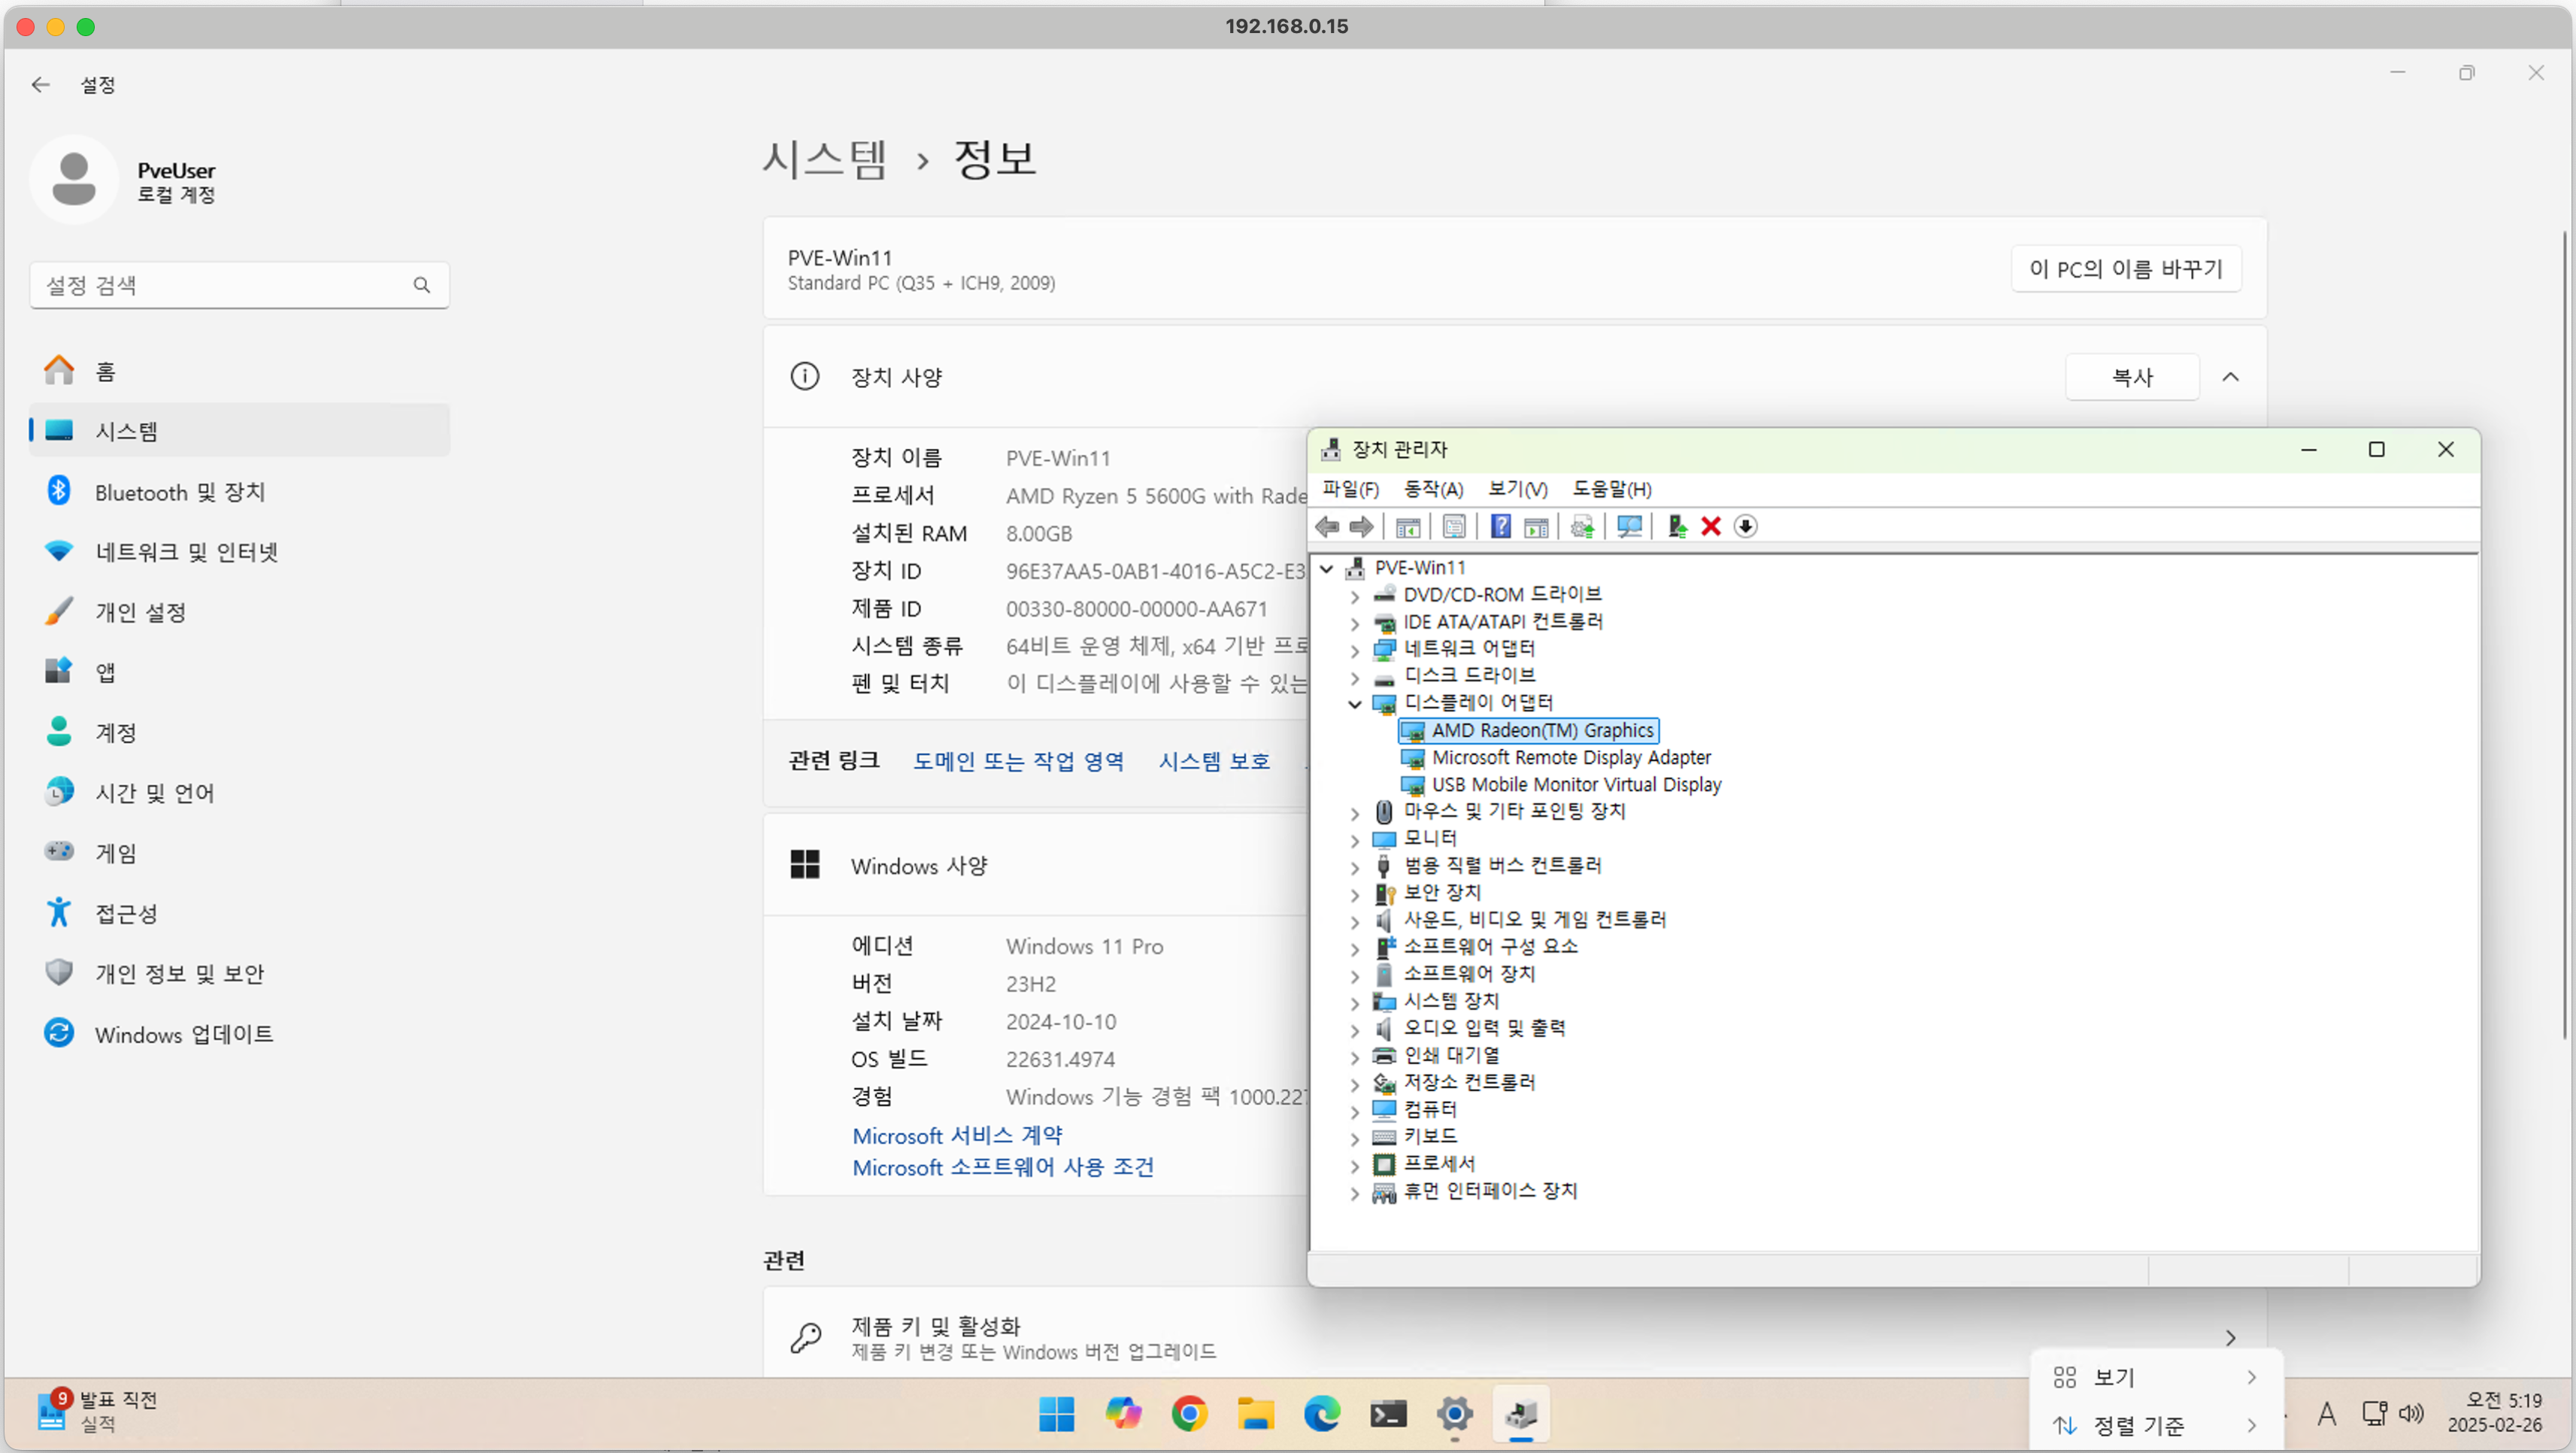
Task: Expand 네트워크 어댑터 node
Action: [x=1355, y=650]
